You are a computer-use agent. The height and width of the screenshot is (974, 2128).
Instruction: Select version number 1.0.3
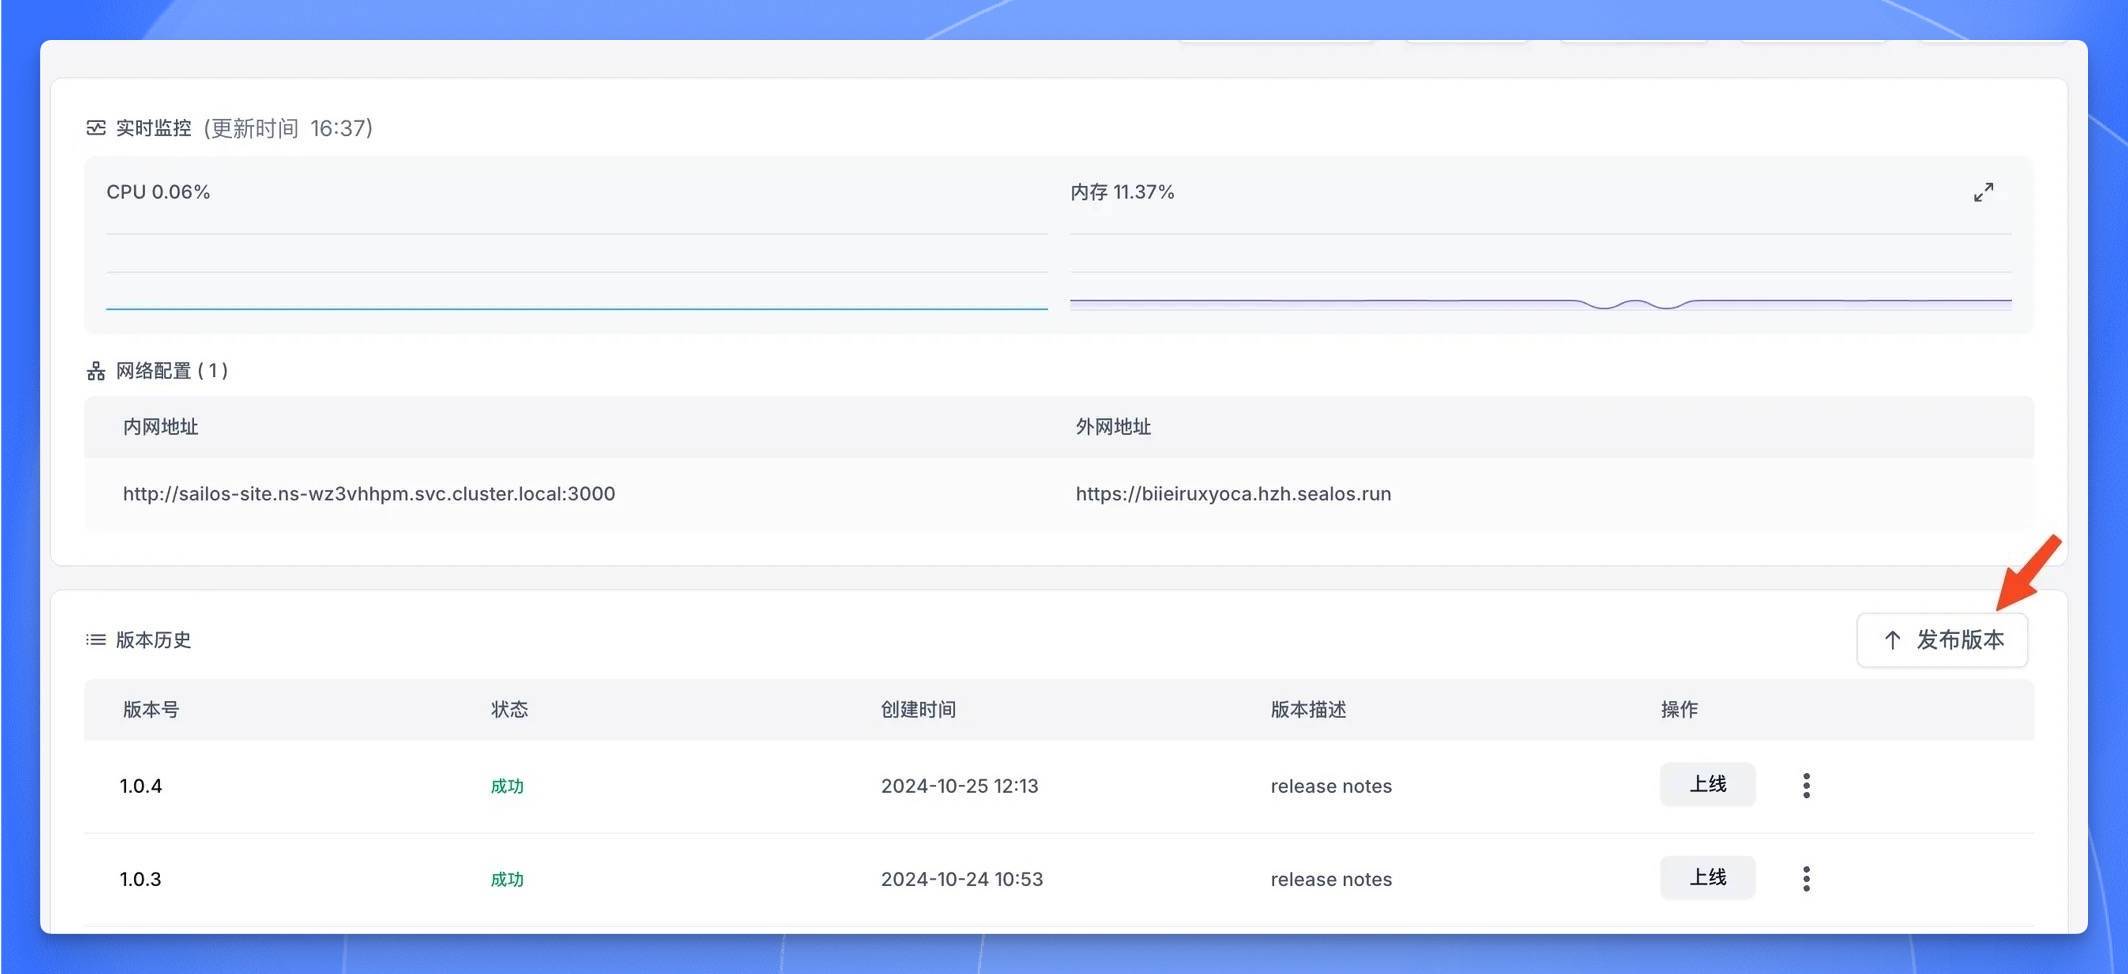(x=141, y=879)
